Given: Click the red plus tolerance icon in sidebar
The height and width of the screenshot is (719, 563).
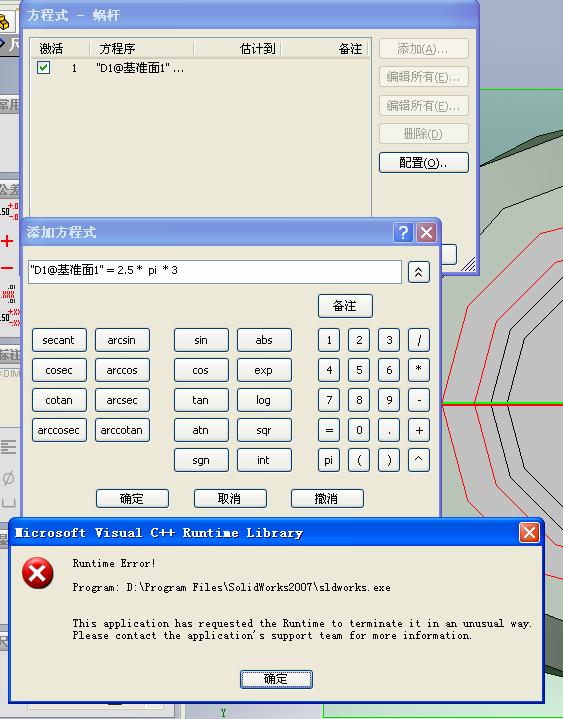Looking at the screenshot, I should pyautogui.click(x=7, y=241).
